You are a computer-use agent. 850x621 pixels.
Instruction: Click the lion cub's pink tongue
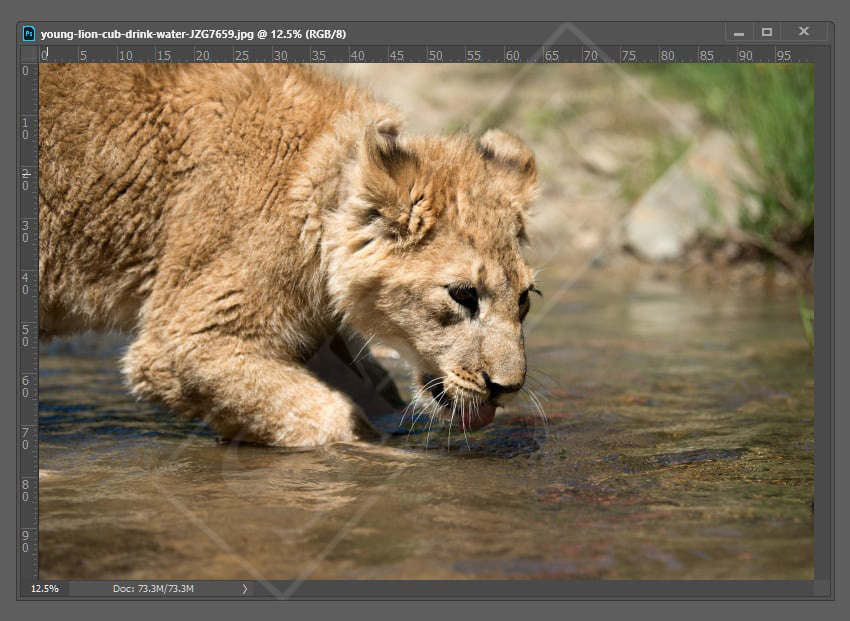pos(481,416)
